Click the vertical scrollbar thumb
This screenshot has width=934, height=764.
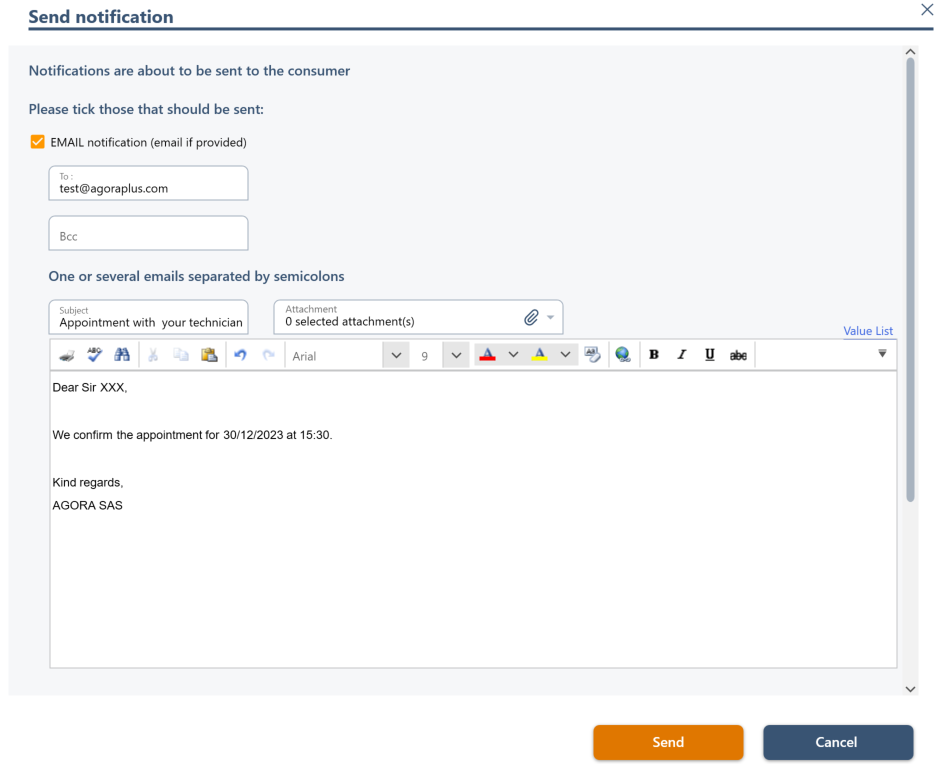(910, 280)
